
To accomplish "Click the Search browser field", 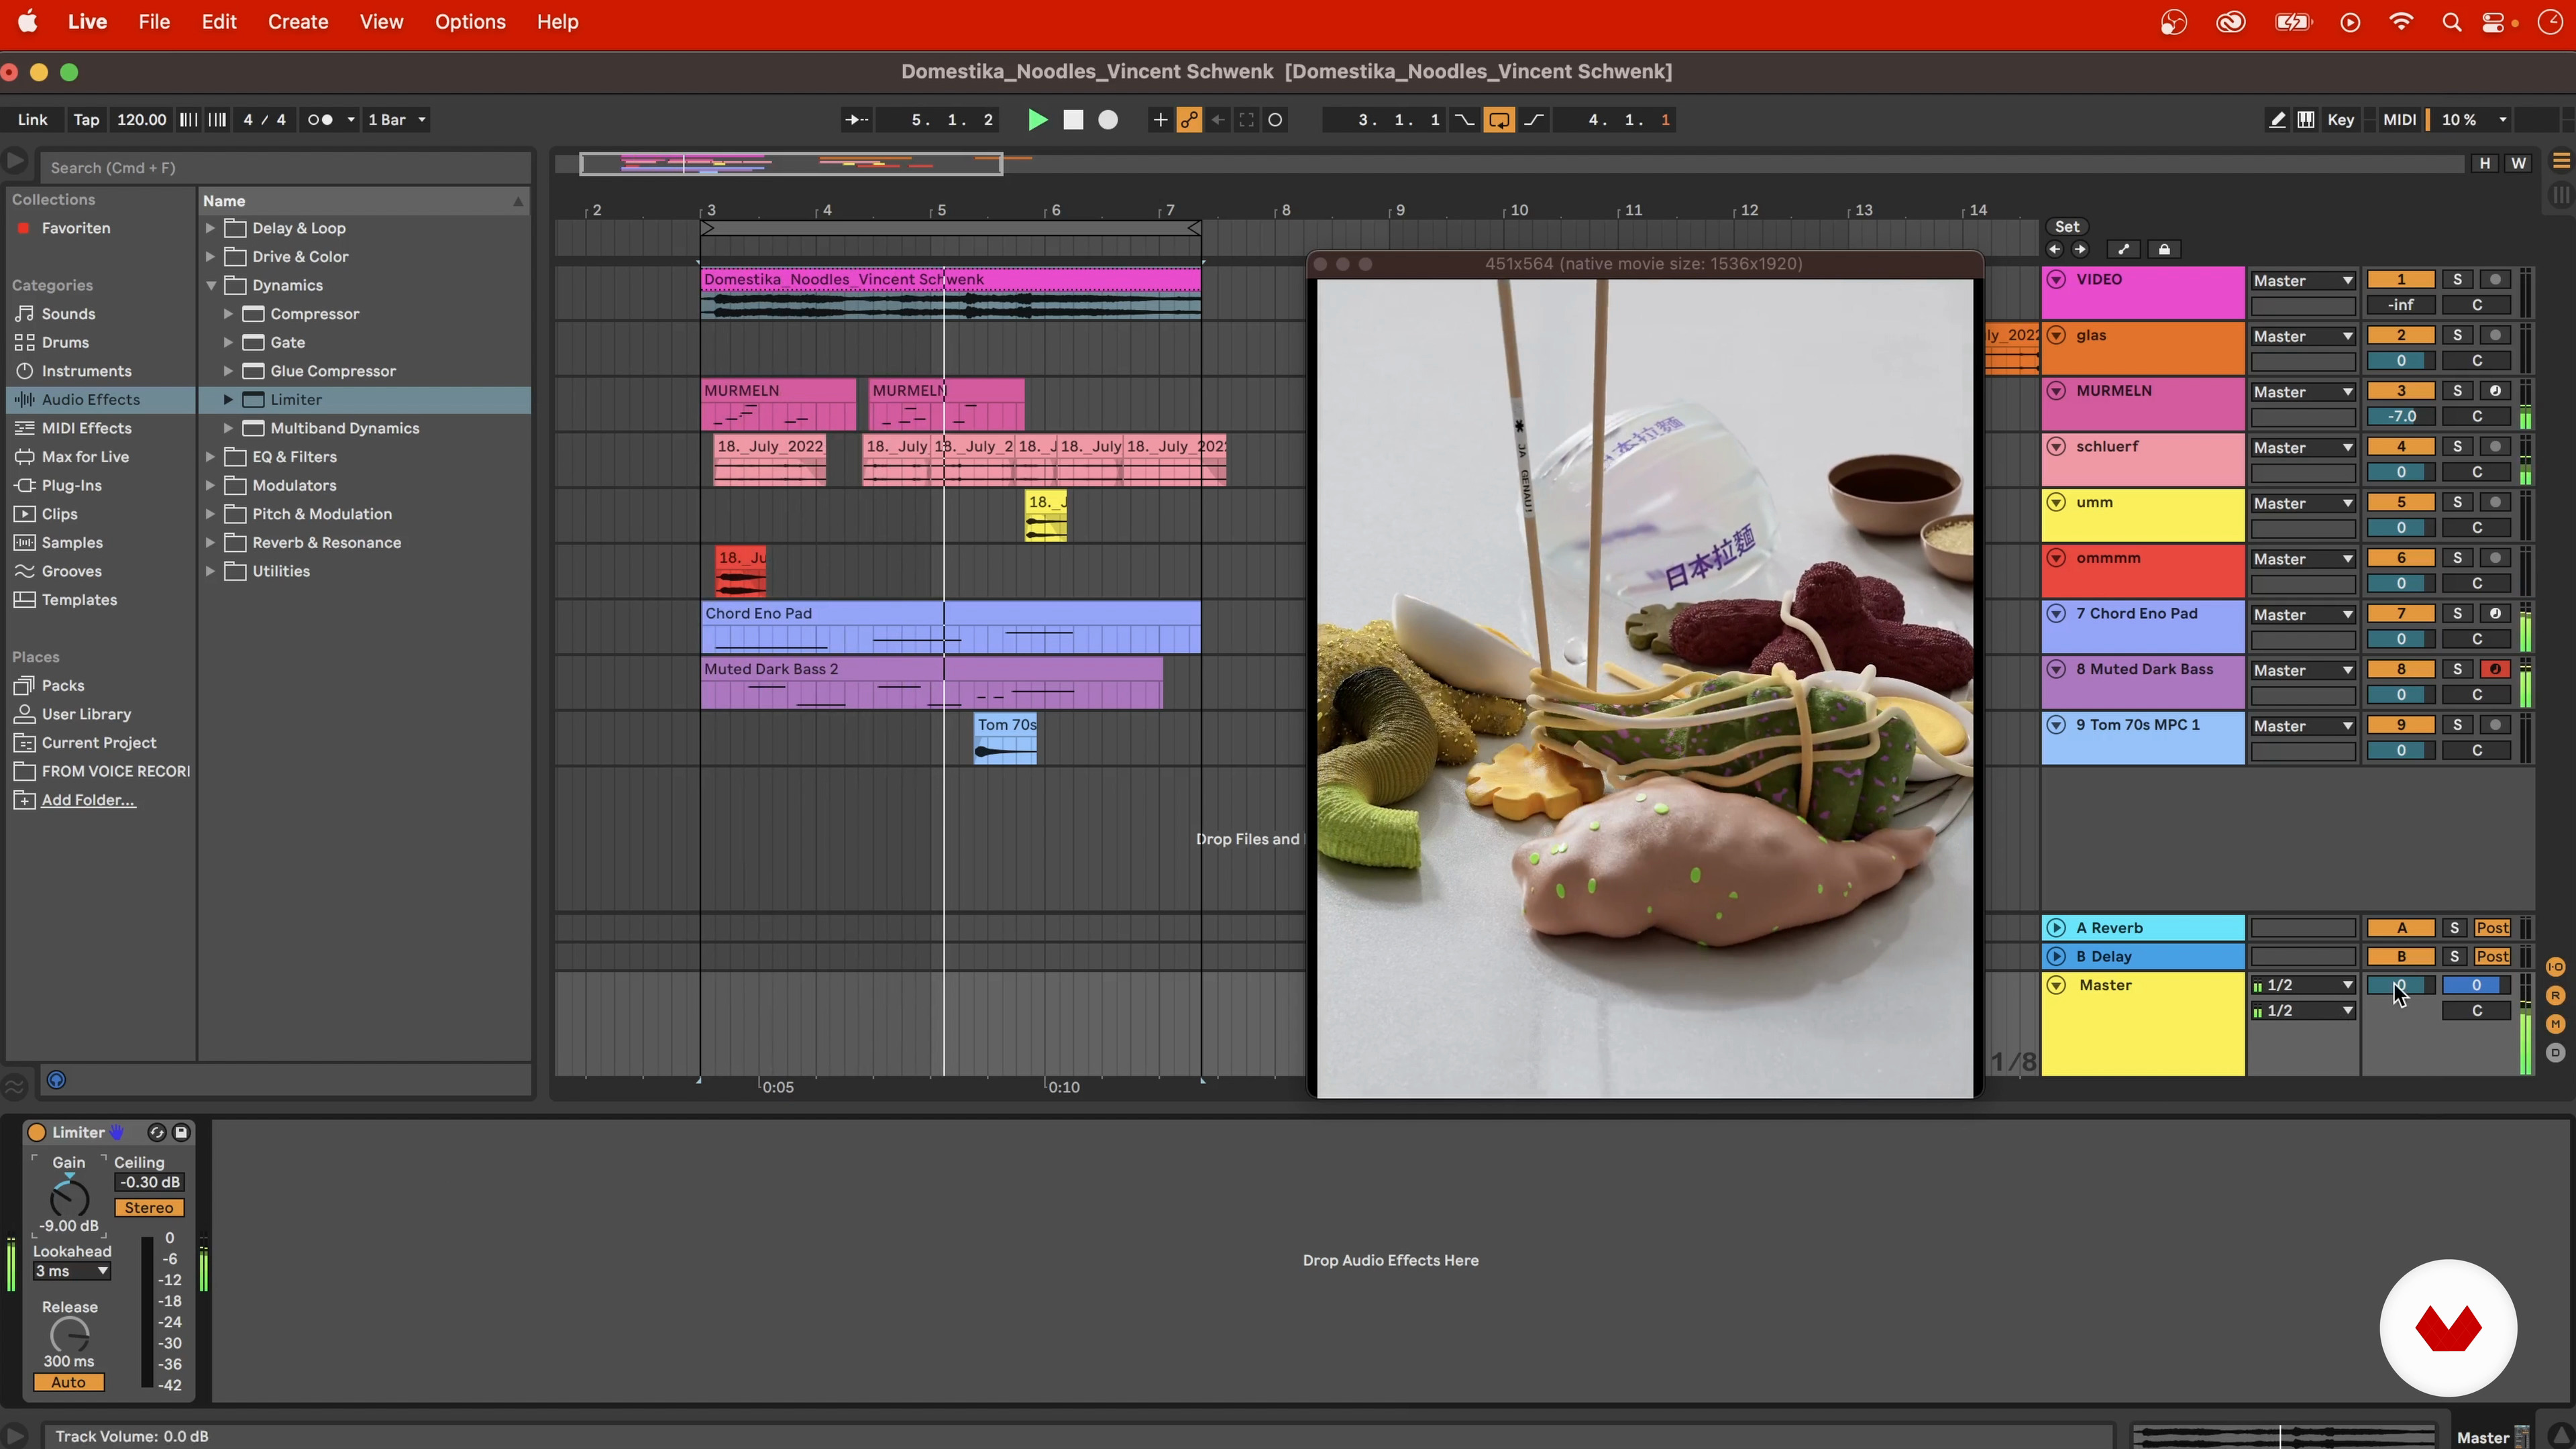I will (x=285, y=168).
